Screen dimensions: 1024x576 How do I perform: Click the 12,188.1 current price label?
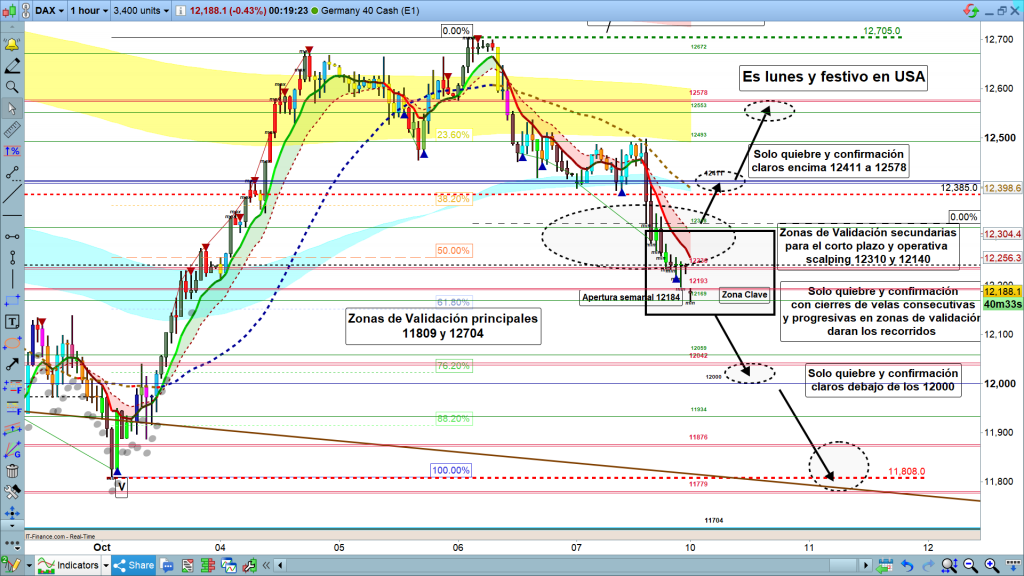pos(1003,291)
